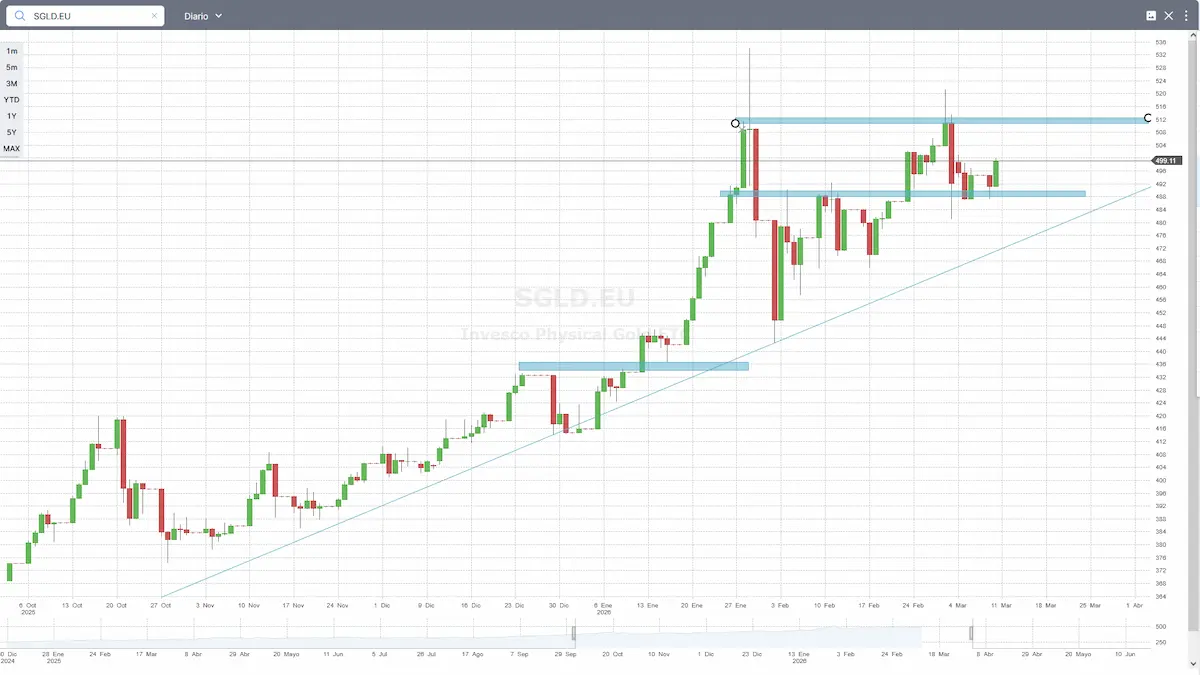
Task: Set chart range to 1Y
Action: [x=12, y=116]
